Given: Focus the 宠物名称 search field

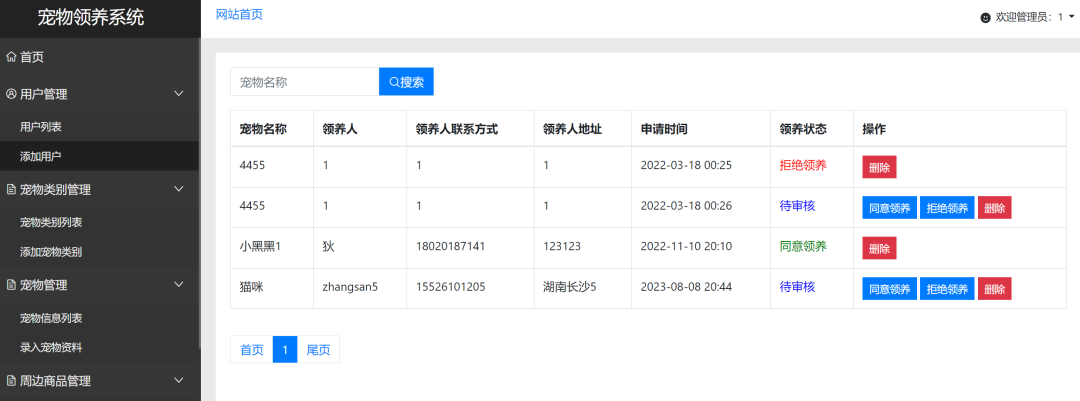Looking at the screenshot, I should pos(304,82).
